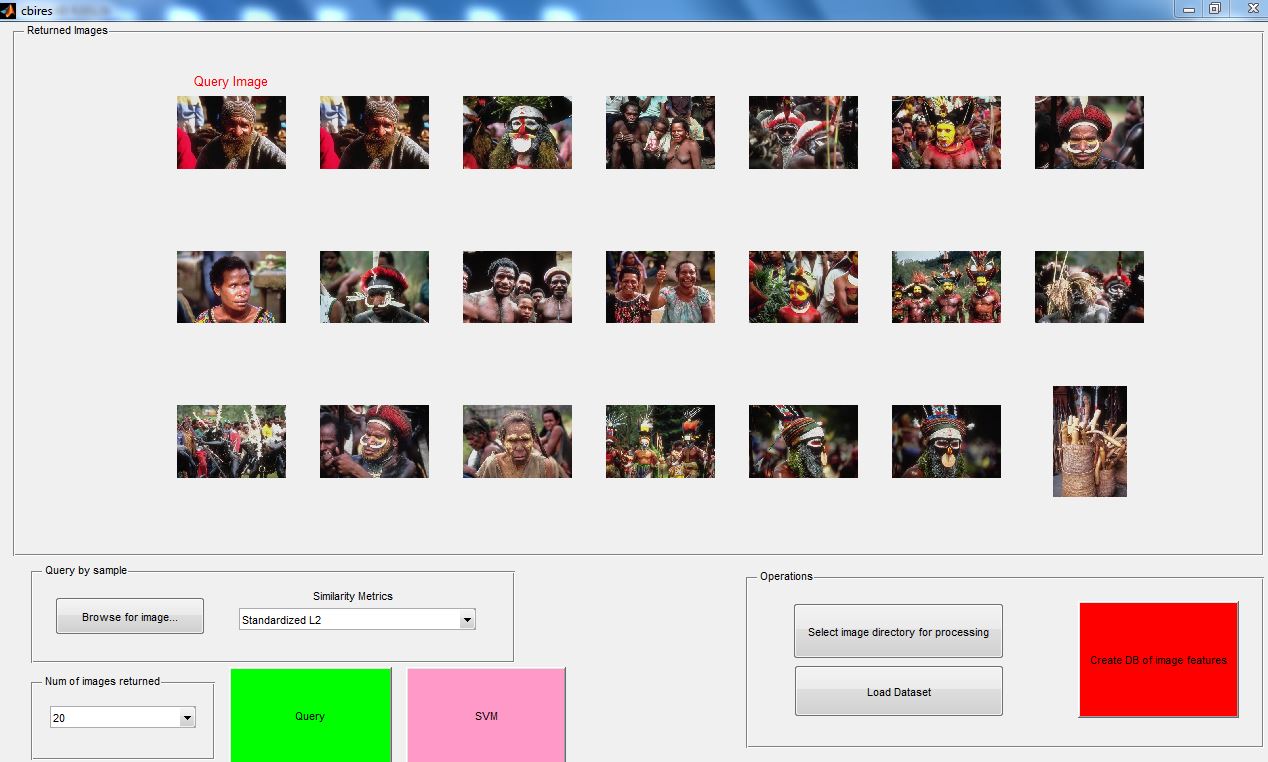Click the red Create DB of image features button
This screenshot has height=762, width=1268.
[1158, 660]
